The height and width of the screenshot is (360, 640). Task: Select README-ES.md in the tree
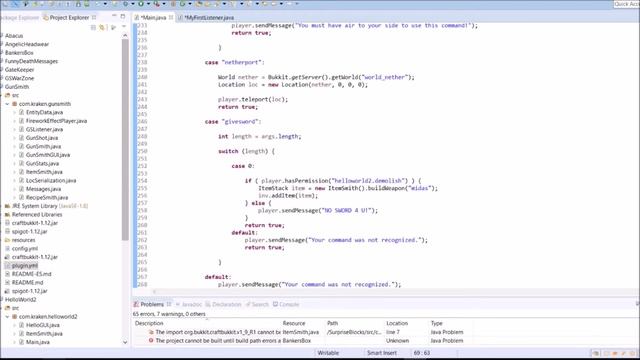pyautogui.click(x=31, y=274)
